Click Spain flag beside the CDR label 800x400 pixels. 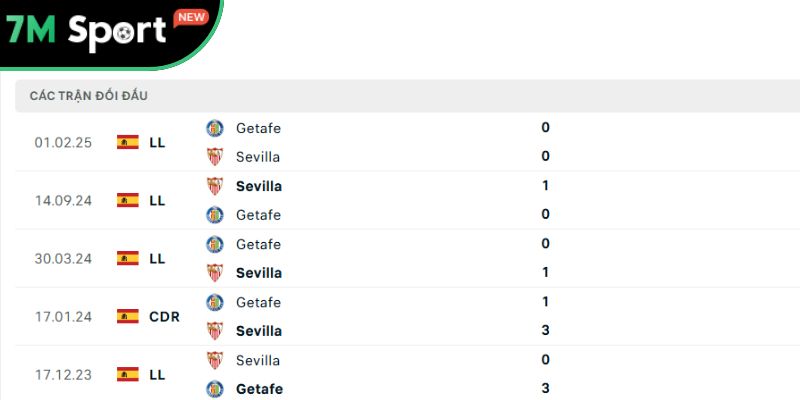tap(128, 316)
